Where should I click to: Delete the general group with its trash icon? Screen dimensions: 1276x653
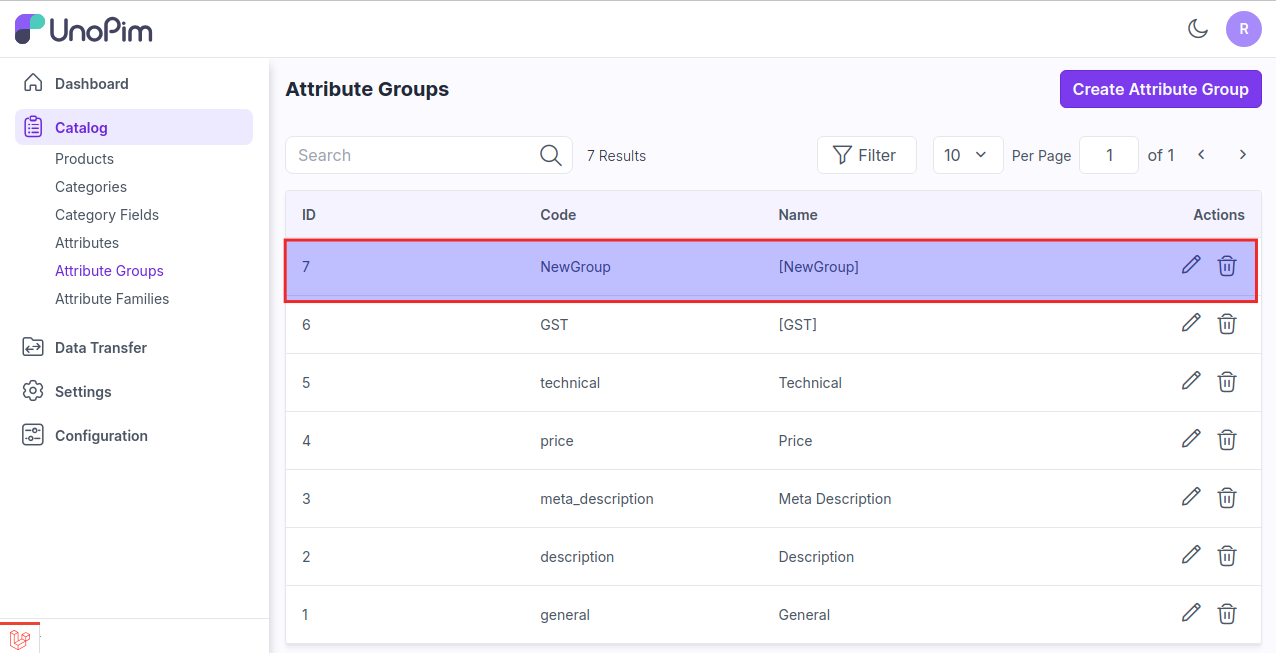(x=1227, y=613)
